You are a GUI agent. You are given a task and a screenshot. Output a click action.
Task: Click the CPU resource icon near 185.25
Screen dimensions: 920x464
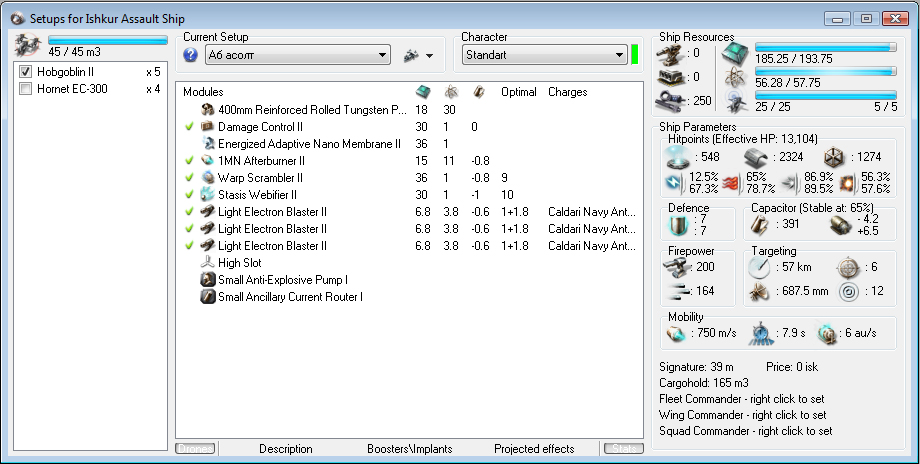pos(736,53)
